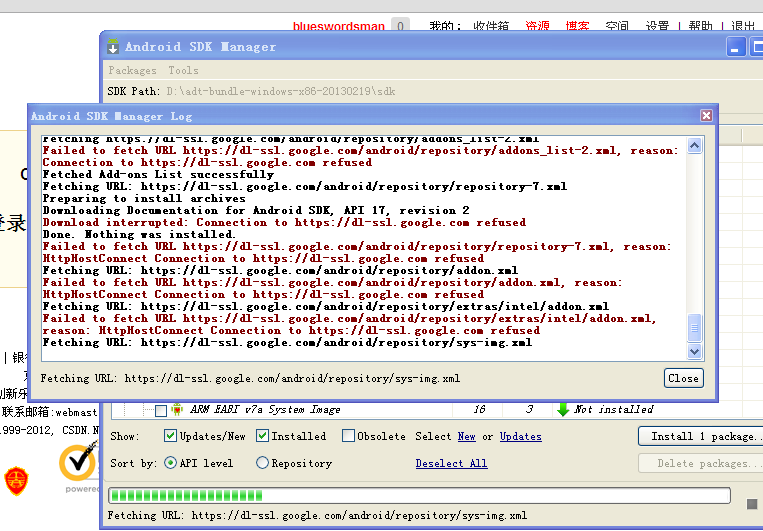Click the Close button in the log dialog
Screen dimensions: 763x531
coord(683,378)
